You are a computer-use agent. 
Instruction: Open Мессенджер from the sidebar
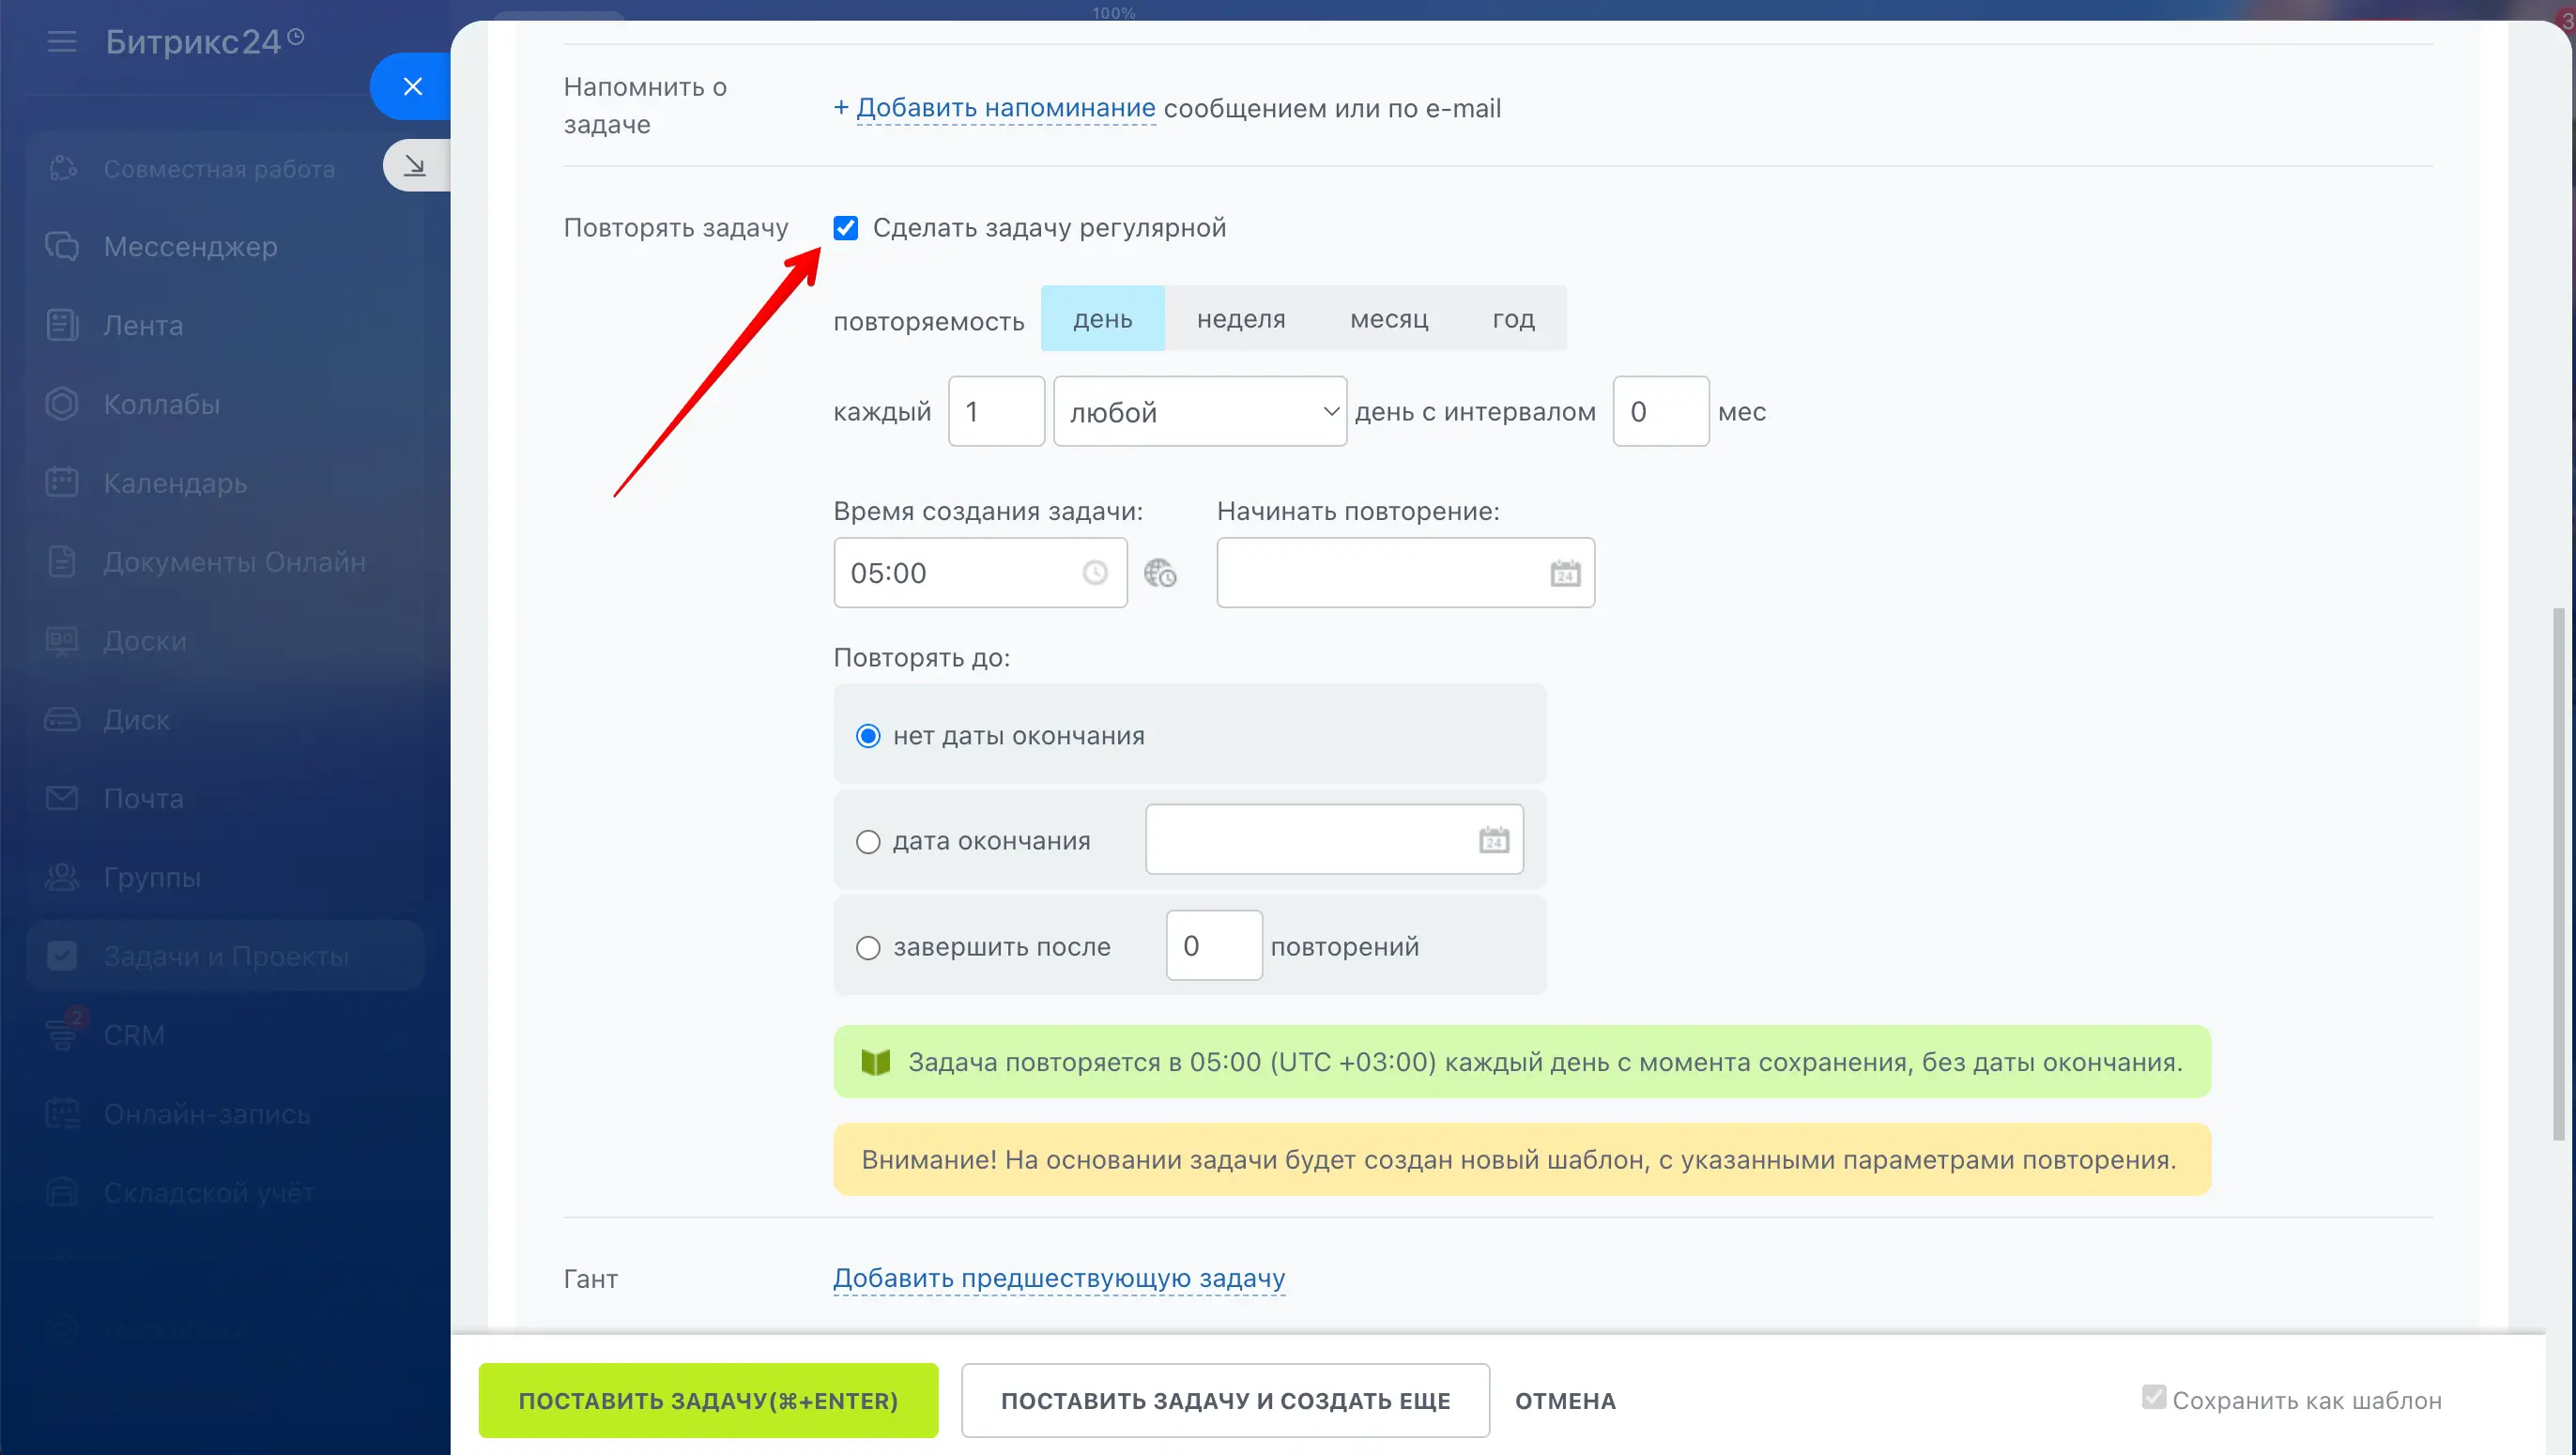pyautogui.click(x=190, y=246)
